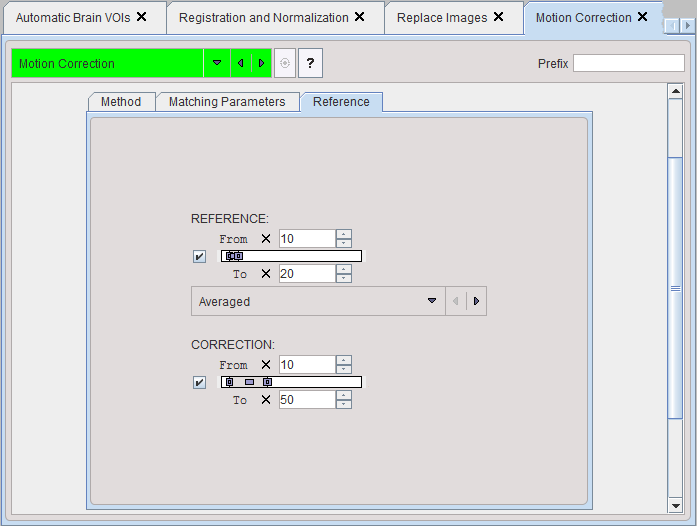
Task: Click the vertical scrollbar thumb
Action: pyautogui.click(x=676, y=288)
